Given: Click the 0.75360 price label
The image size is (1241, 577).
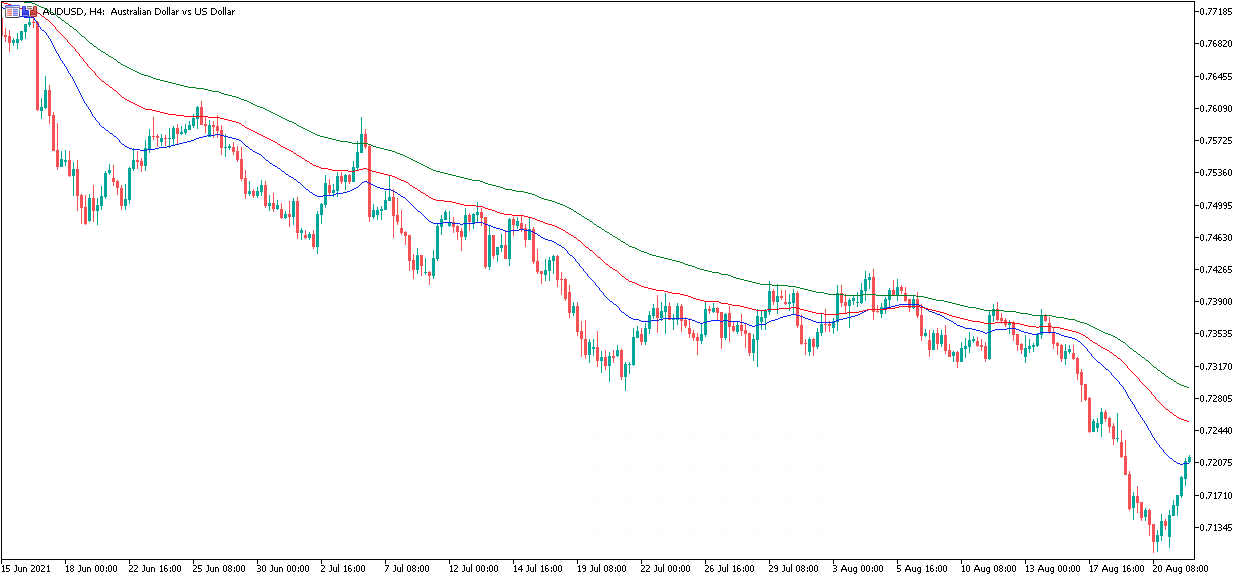Looking at the screenshot, I should 1217,173.
